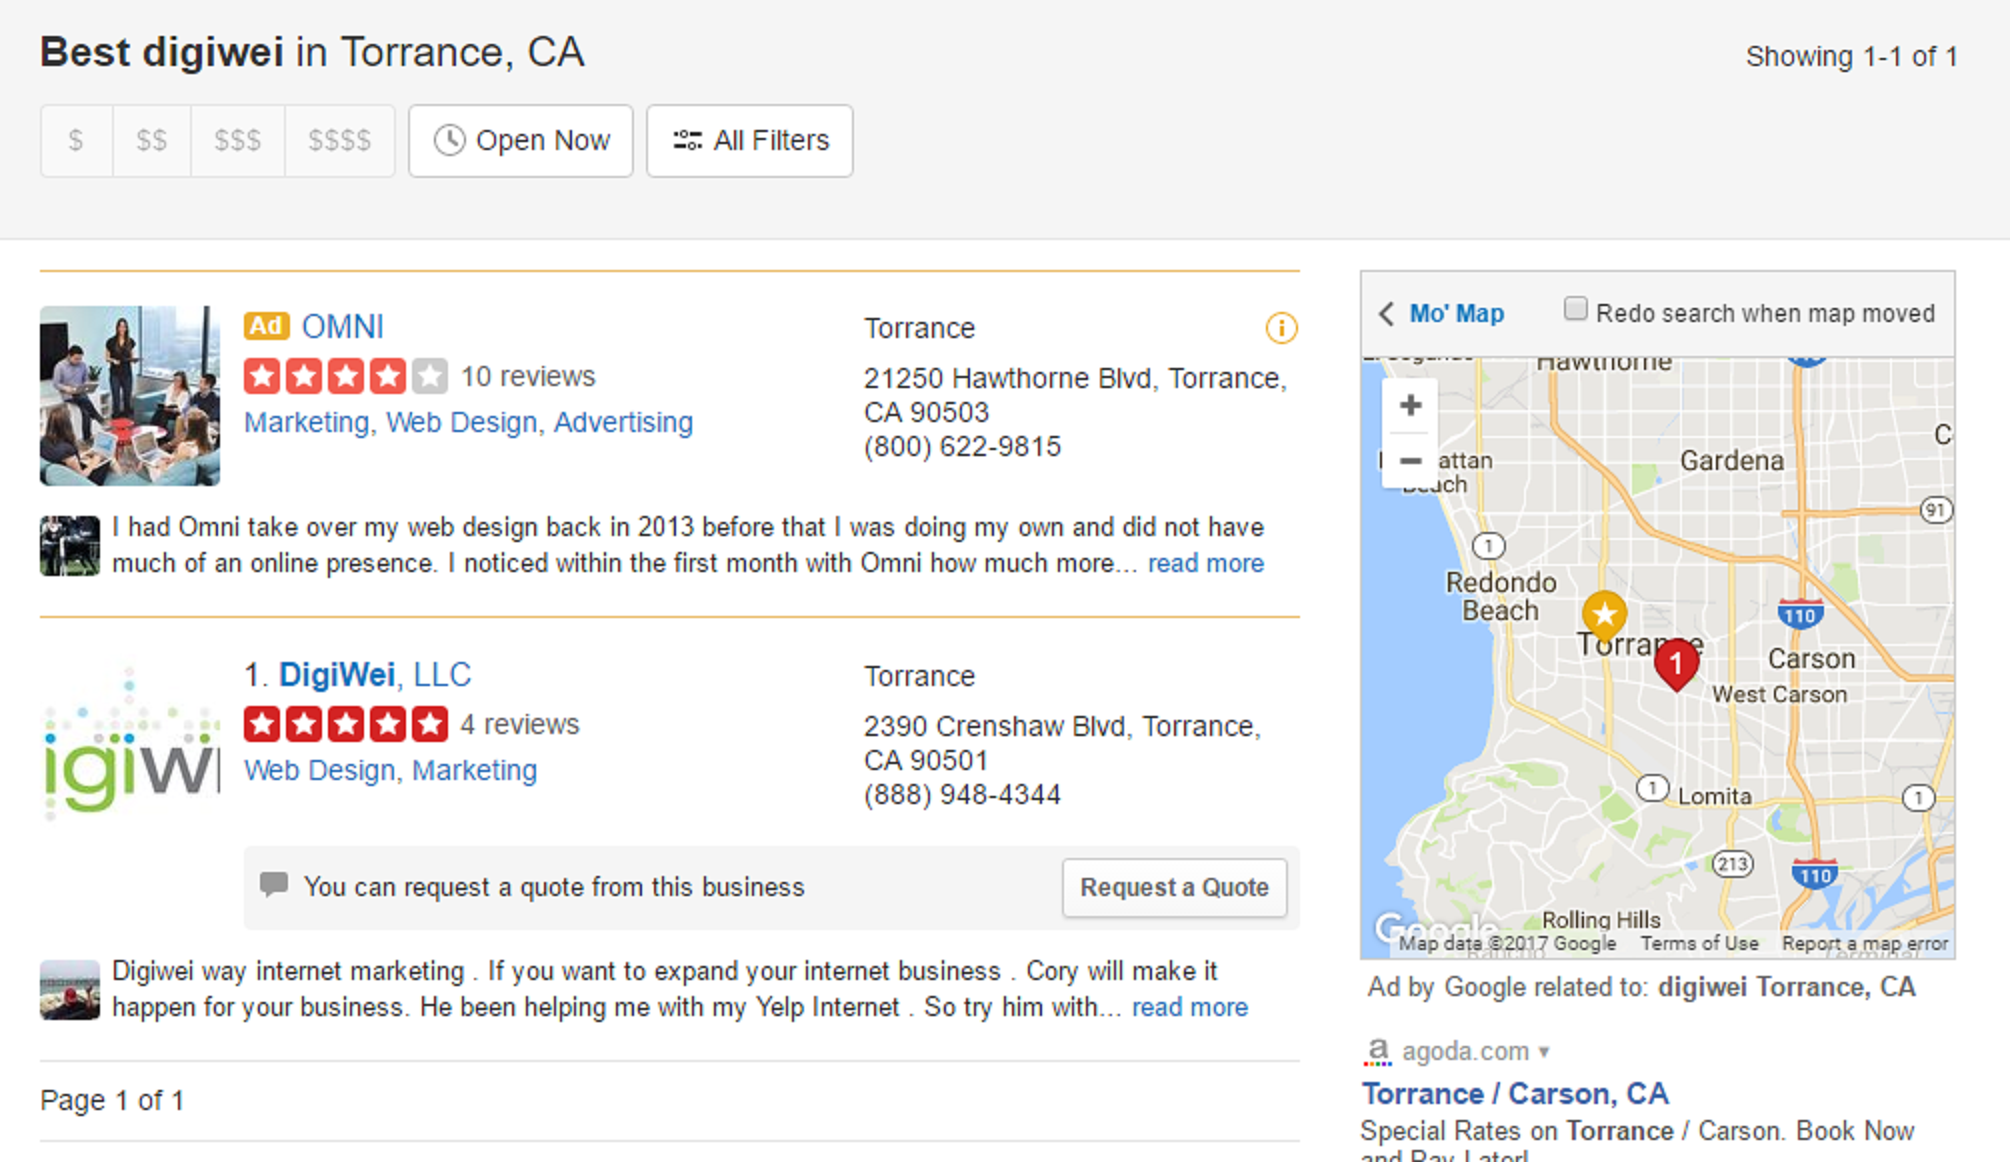
Task: Select the $$ price filter
Action: point(151,141)
